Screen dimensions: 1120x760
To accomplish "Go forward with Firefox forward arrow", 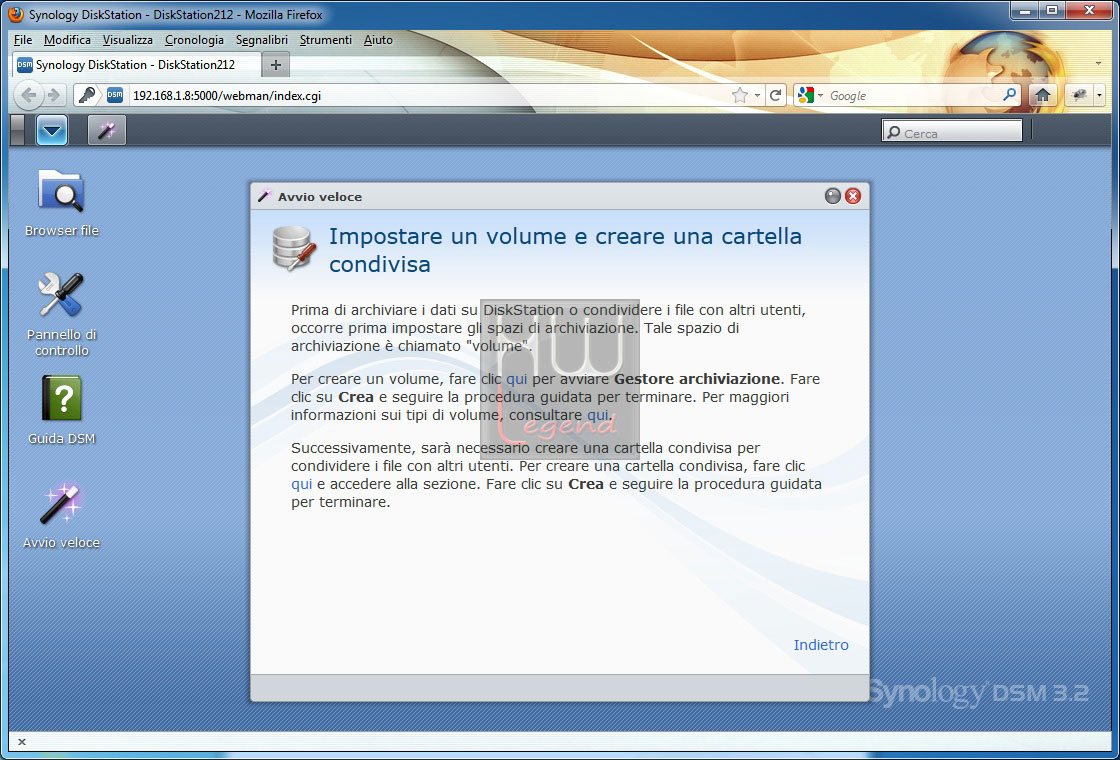I will (54, 95).
